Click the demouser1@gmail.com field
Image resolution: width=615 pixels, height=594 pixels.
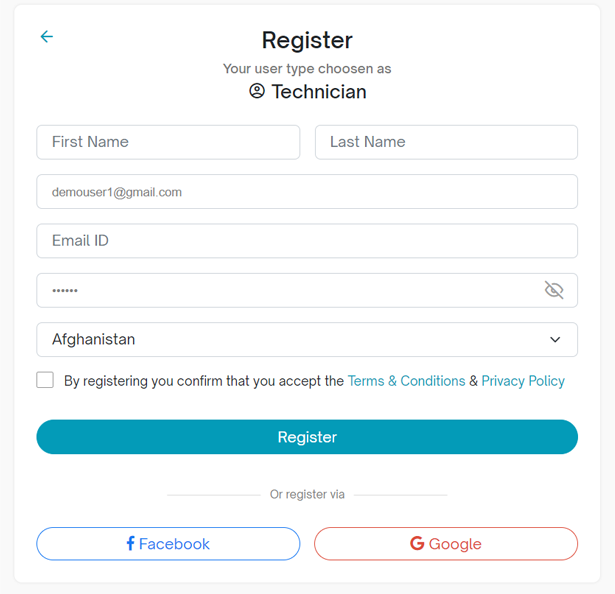click(307, 192)
